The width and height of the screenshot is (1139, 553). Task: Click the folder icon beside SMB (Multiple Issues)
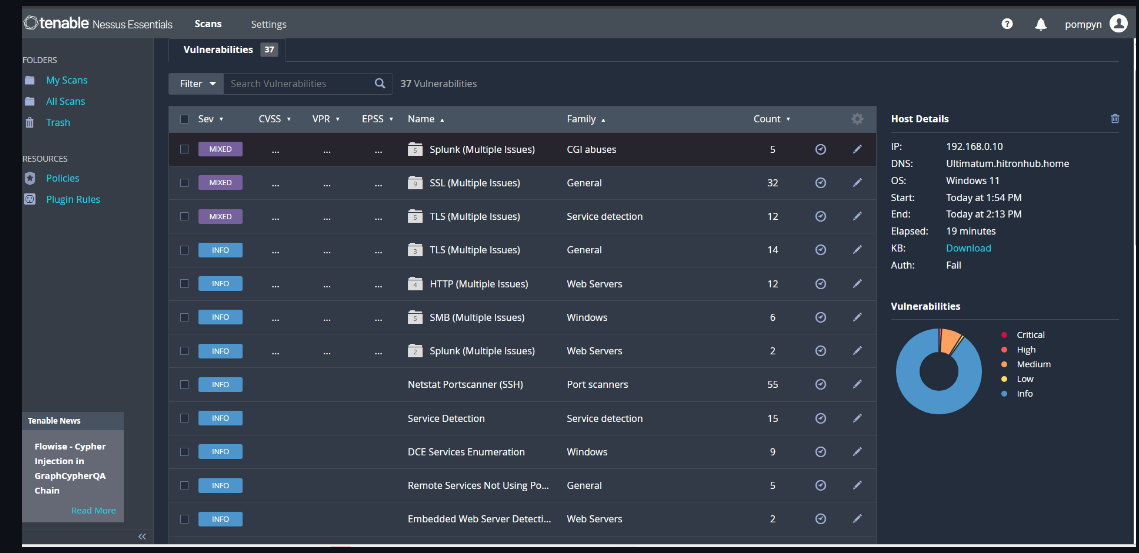click(x=415, y=318)
